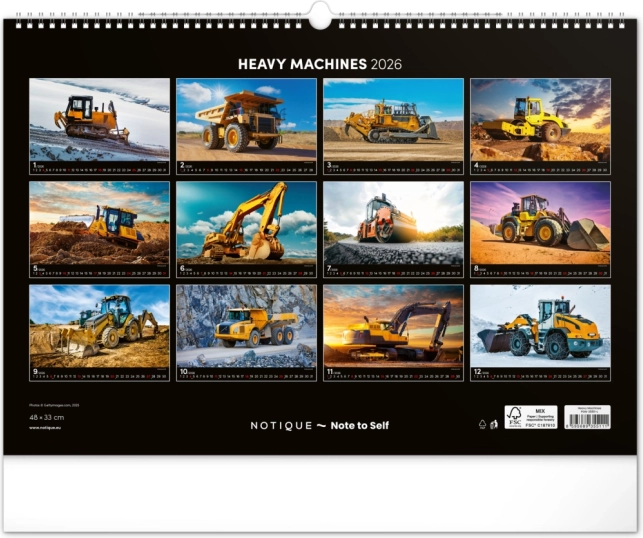Click the September backhoe loader photo

[99, 325]
